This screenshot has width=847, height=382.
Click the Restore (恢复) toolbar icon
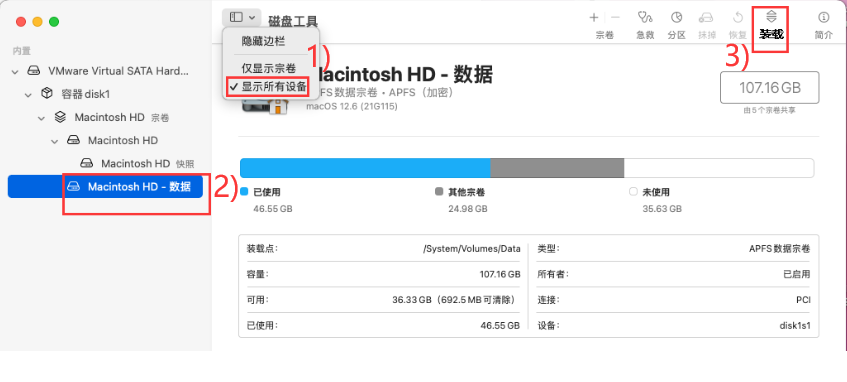(x=738, y=18)
